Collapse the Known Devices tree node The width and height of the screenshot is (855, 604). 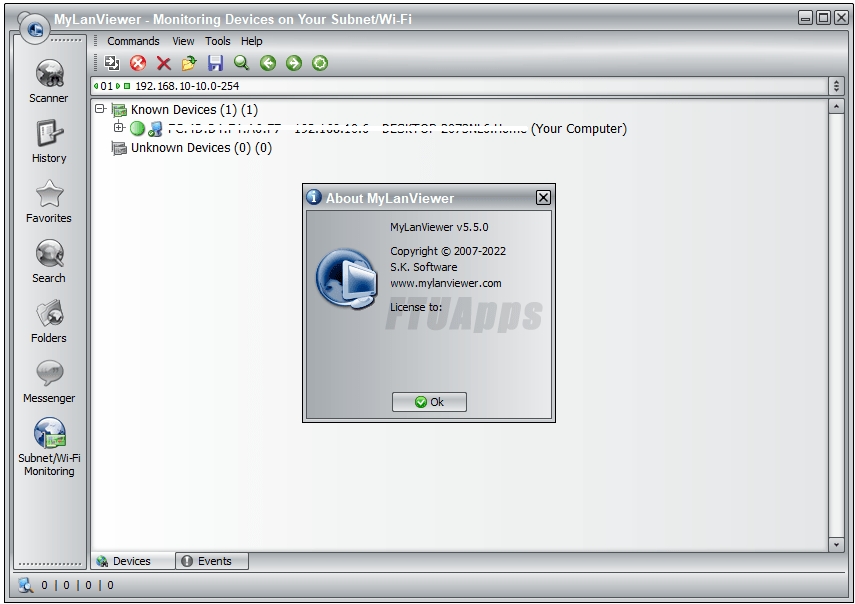point(100,109)
